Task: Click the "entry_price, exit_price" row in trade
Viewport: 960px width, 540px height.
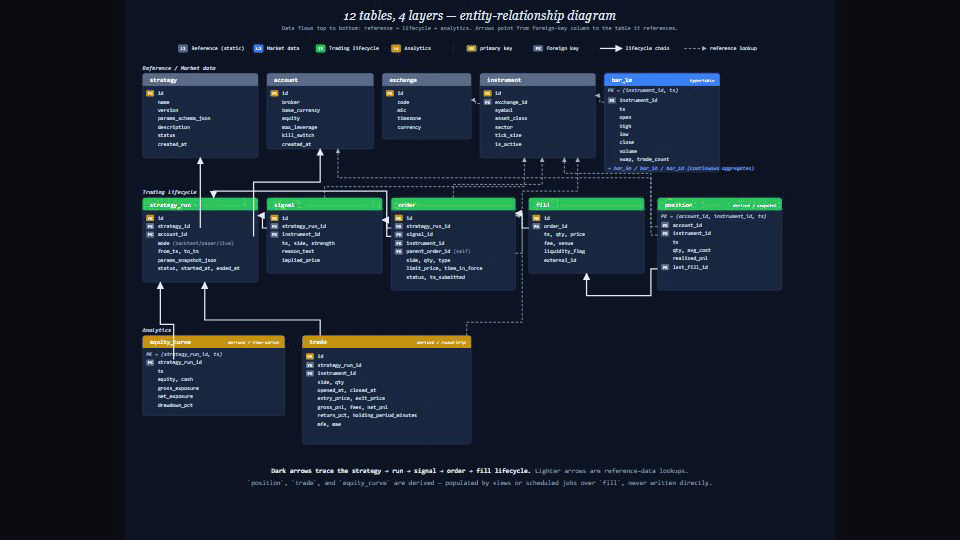Action: pyautogui.click(x=351, y=399)
